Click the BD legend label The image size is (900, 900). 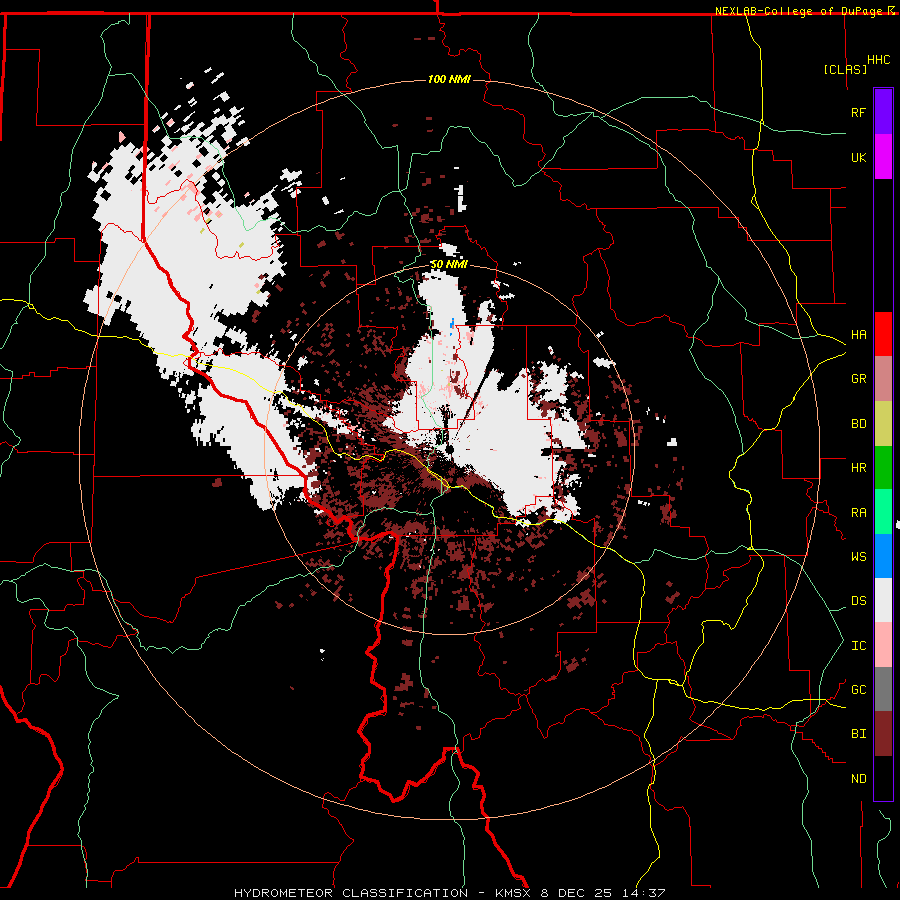pos(858,424)
